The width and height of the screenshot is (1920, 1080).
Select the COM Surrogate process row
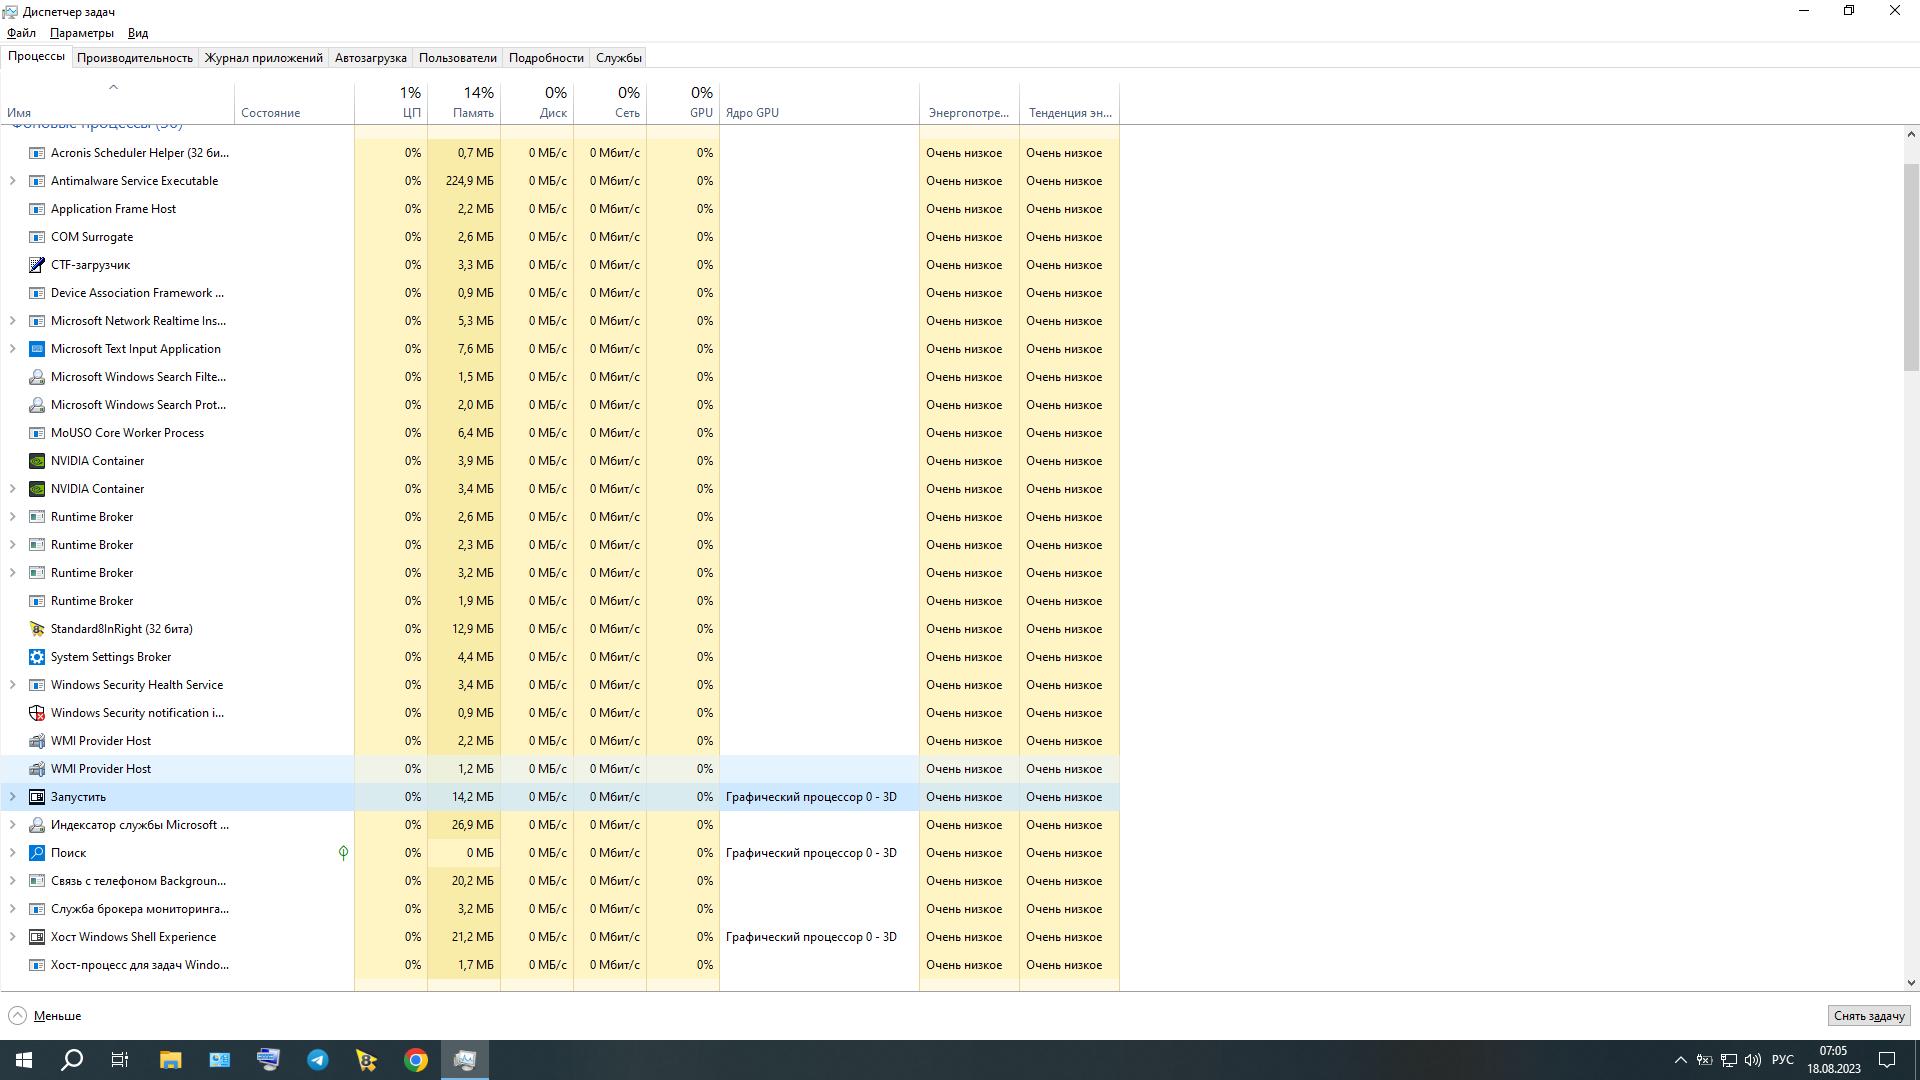click(x=560, y=237)
